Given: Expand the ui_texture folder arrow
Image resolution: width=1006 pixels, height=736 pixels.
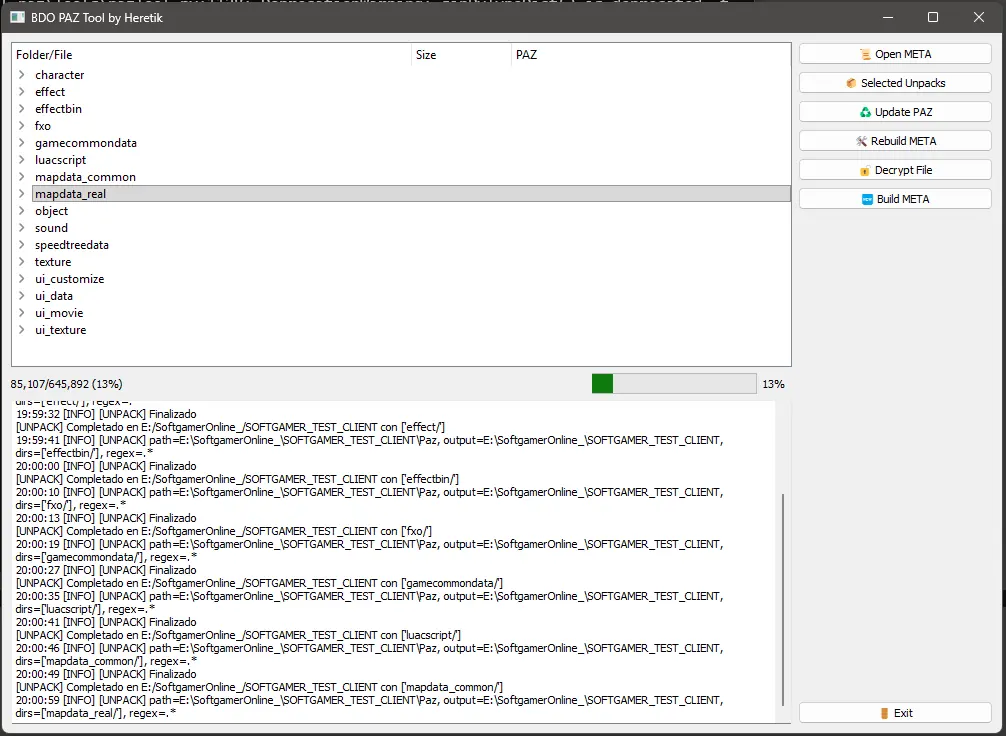Looking at the screenshot, I should point(21,330).
